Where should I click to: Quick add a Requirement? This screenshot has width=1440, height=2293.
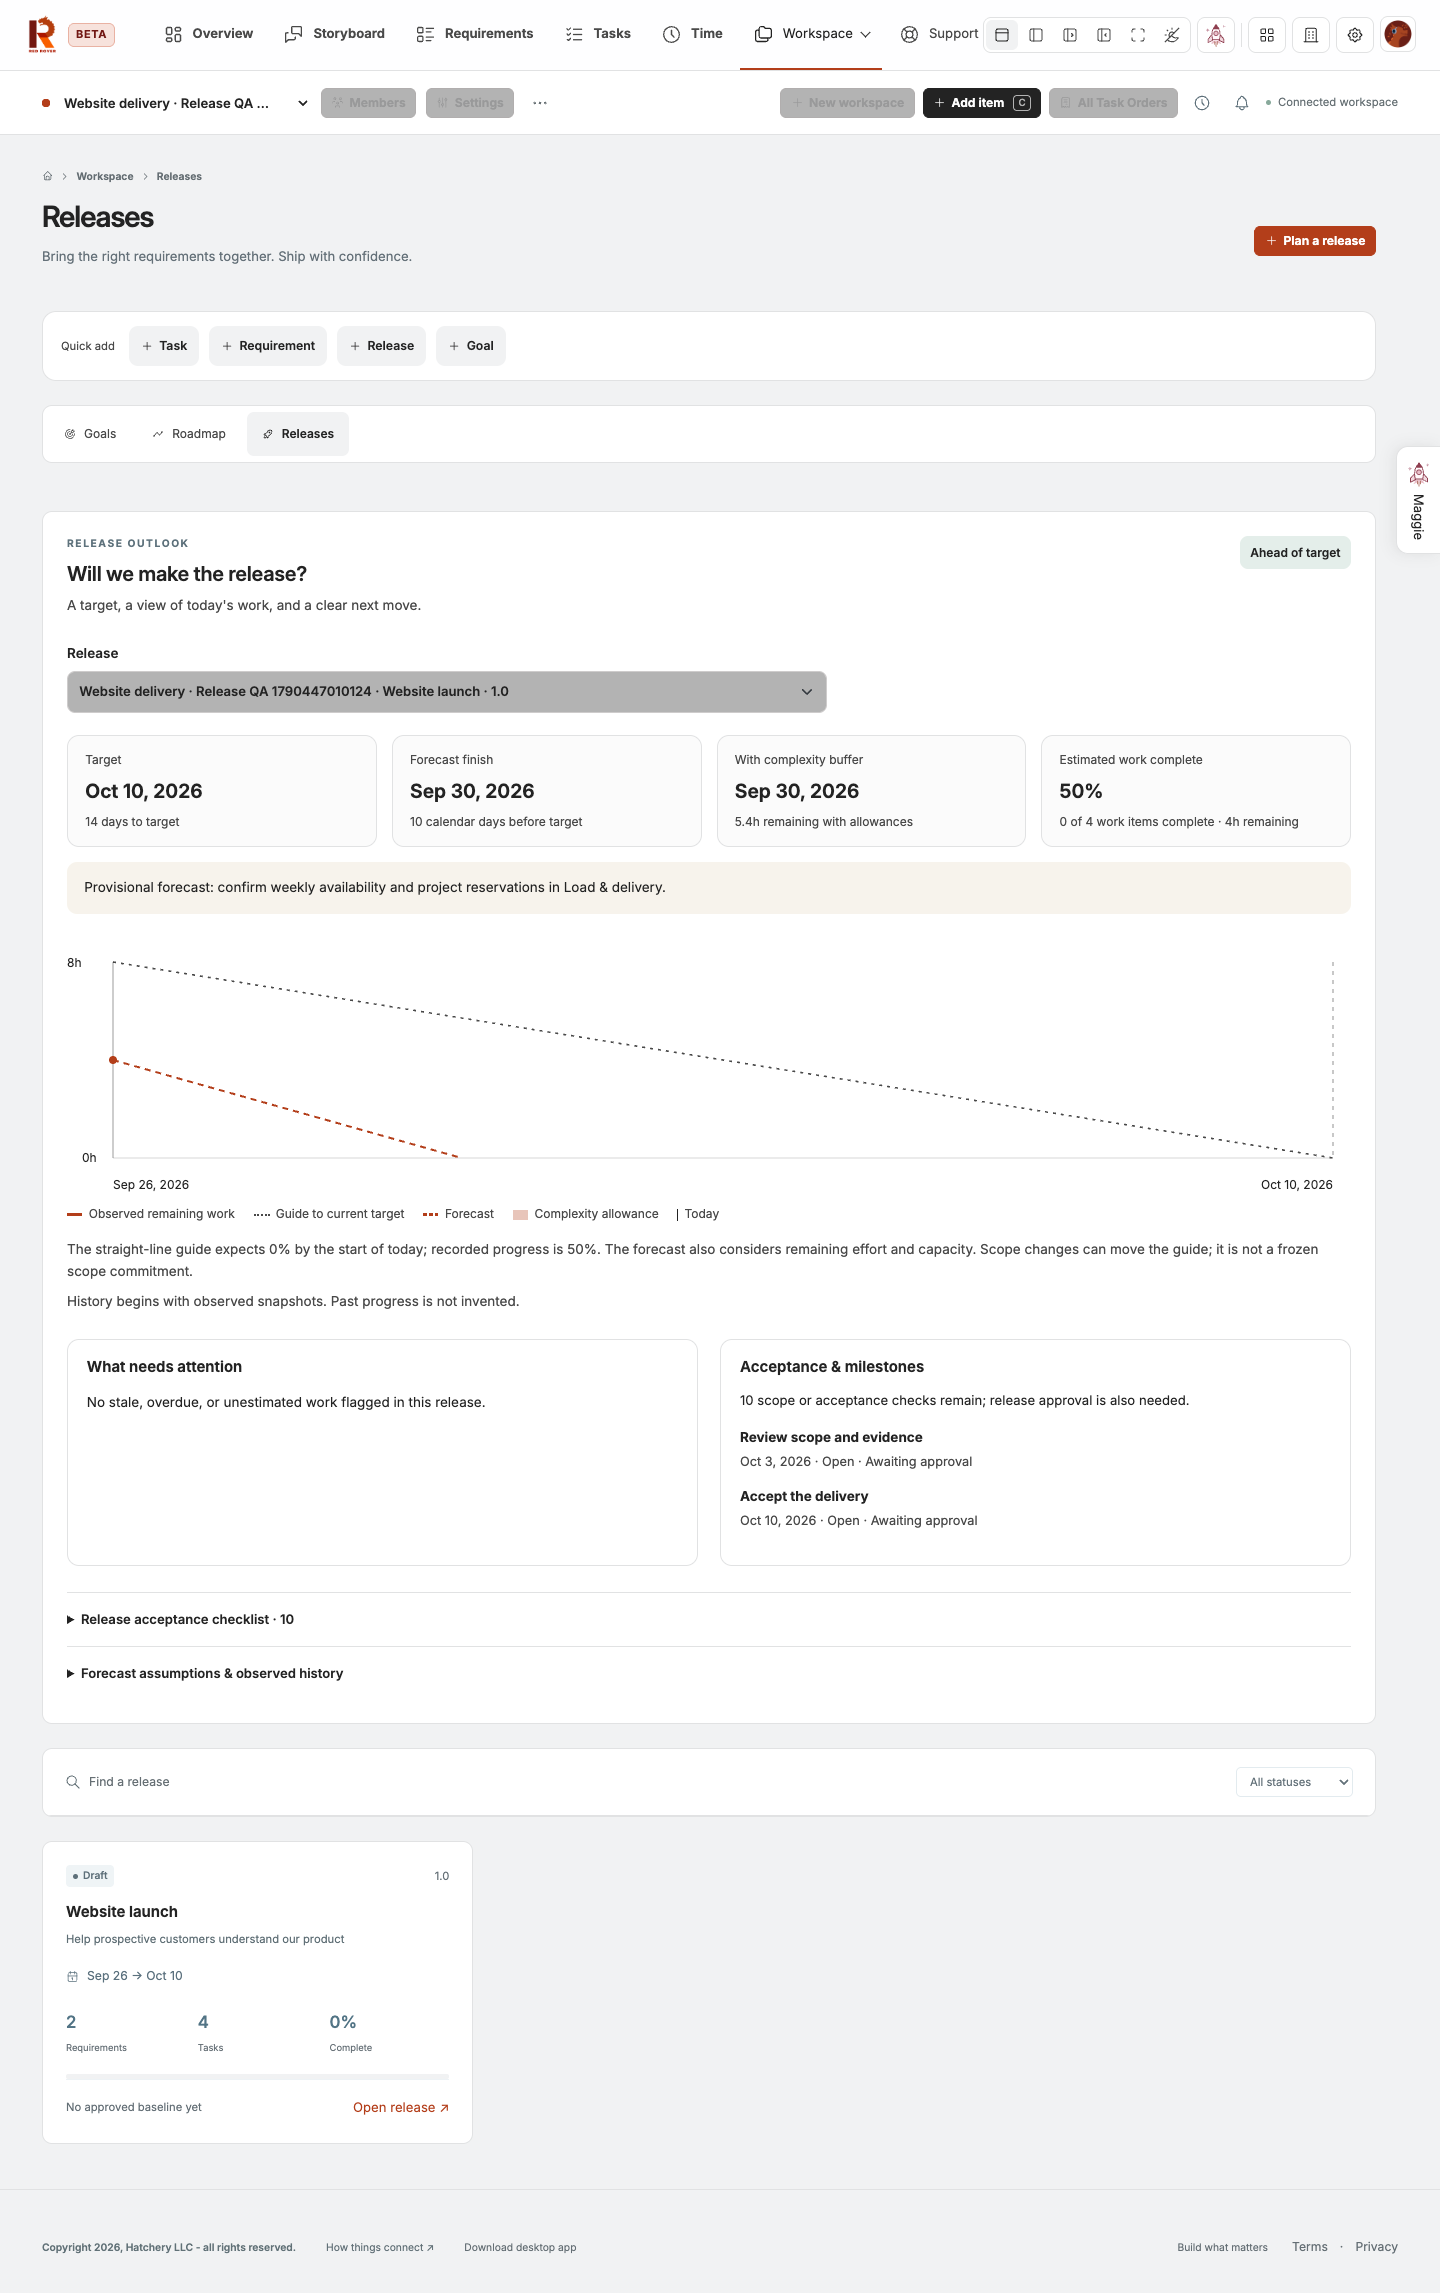tap(268, 346)
